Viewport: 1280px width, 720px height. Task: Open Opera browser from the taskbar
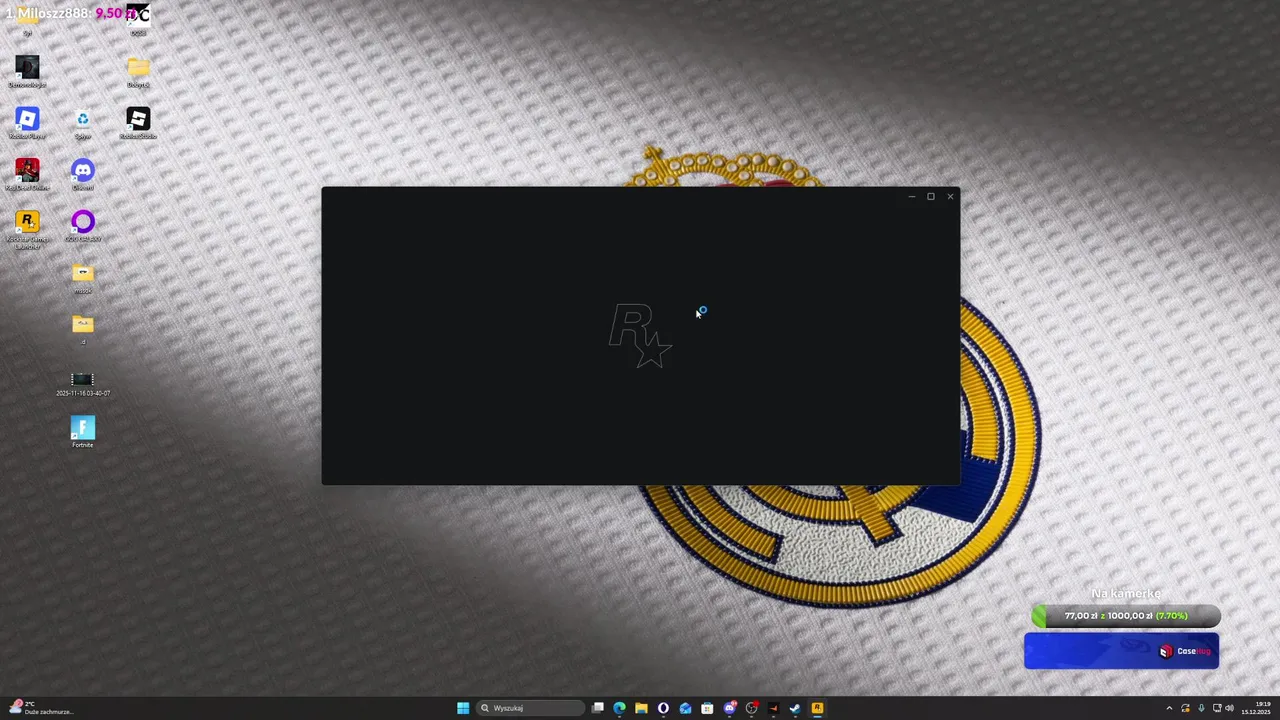(663, 708)
